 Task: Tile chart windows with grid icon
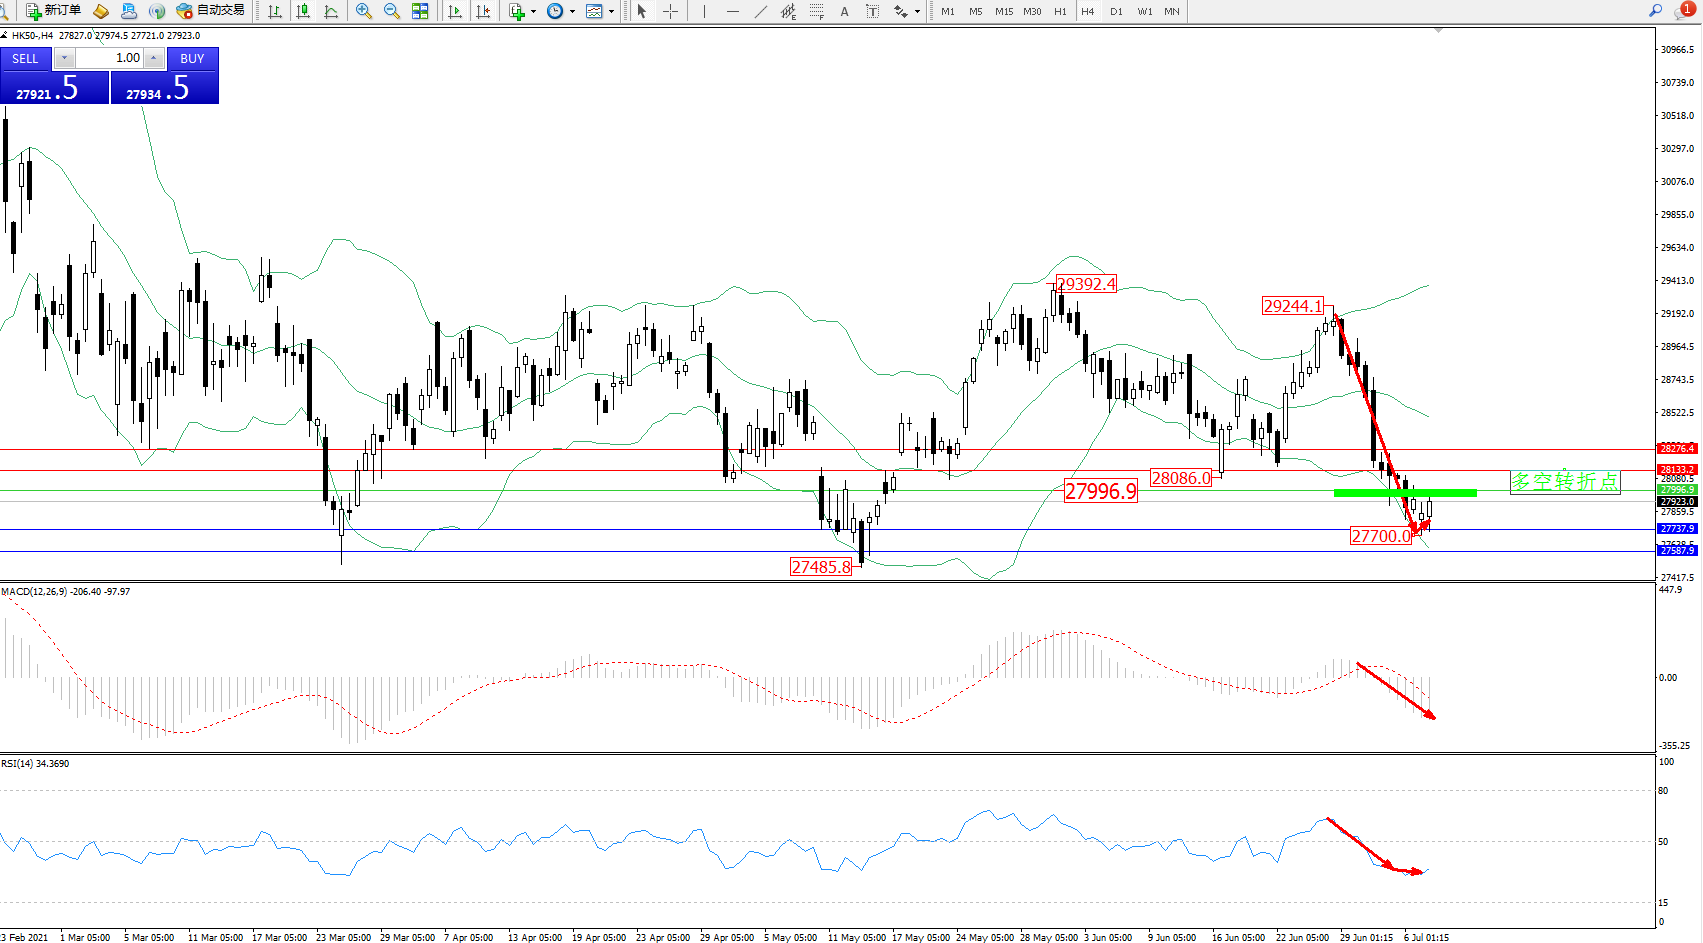tap(420, 11)
